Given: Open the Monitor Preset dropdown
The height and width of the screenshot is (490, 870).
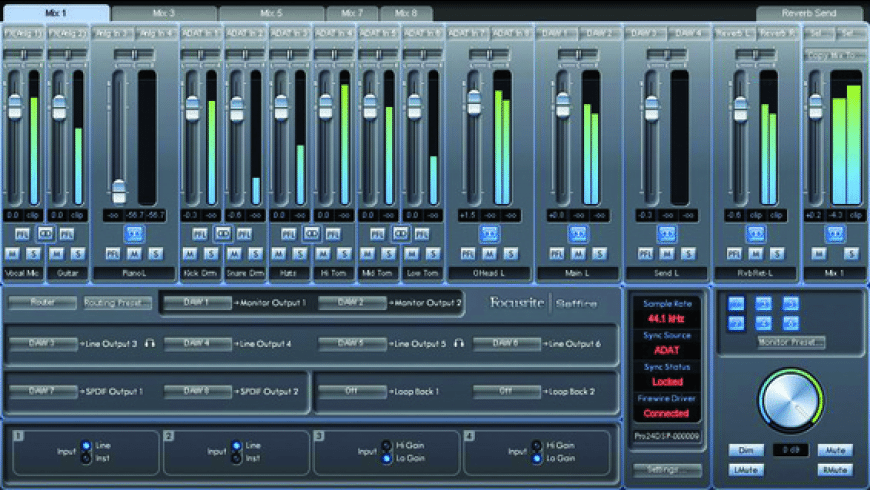Looking at the screenshot, I should coord(791,342).
